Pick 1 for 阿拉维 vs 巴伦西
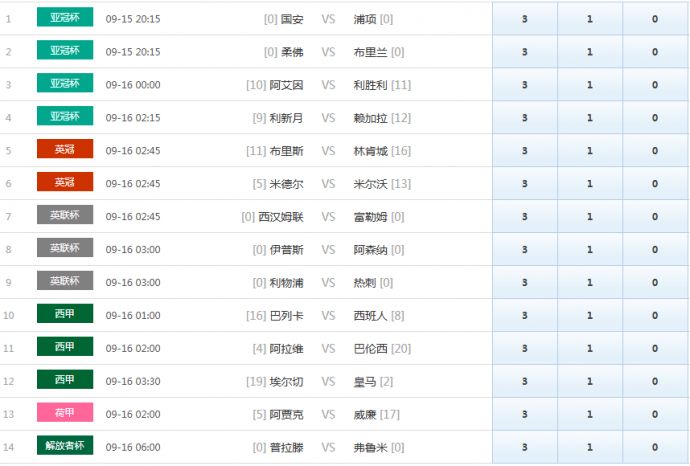 tap(590, 349)
